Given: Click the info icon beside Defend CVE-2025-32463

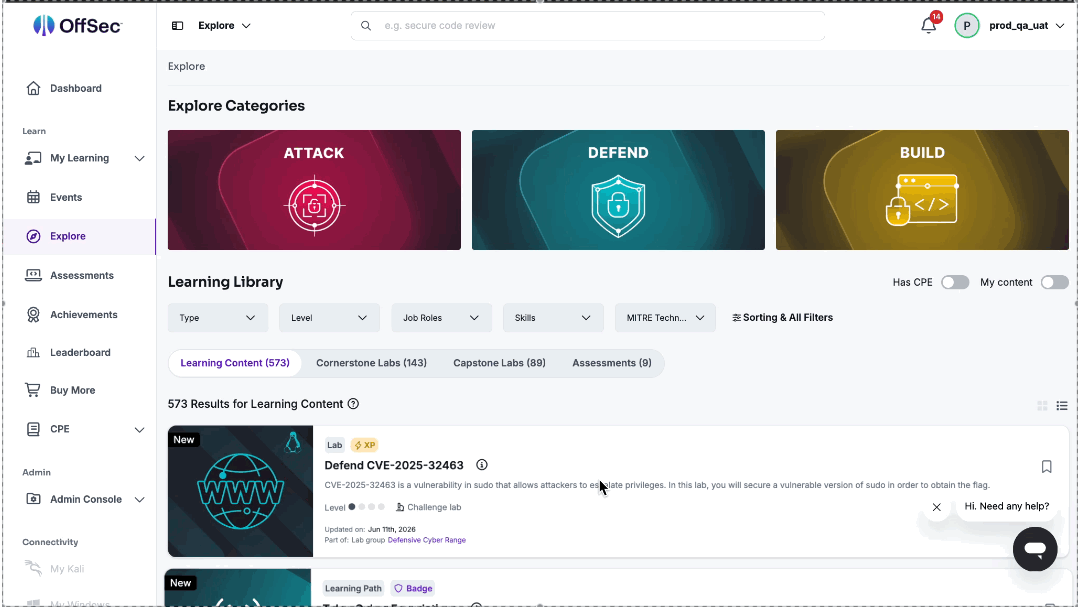Looking at the screenshot, I should pos(481,465).
